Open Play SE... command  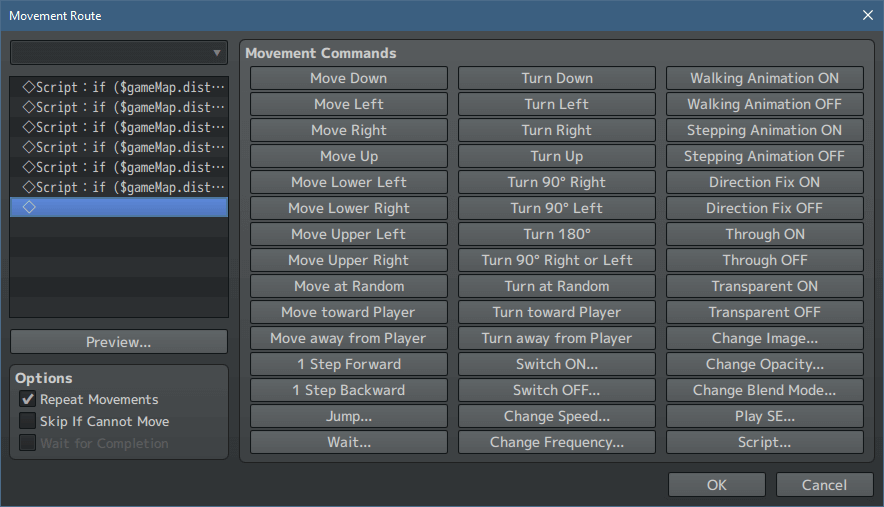765,416
